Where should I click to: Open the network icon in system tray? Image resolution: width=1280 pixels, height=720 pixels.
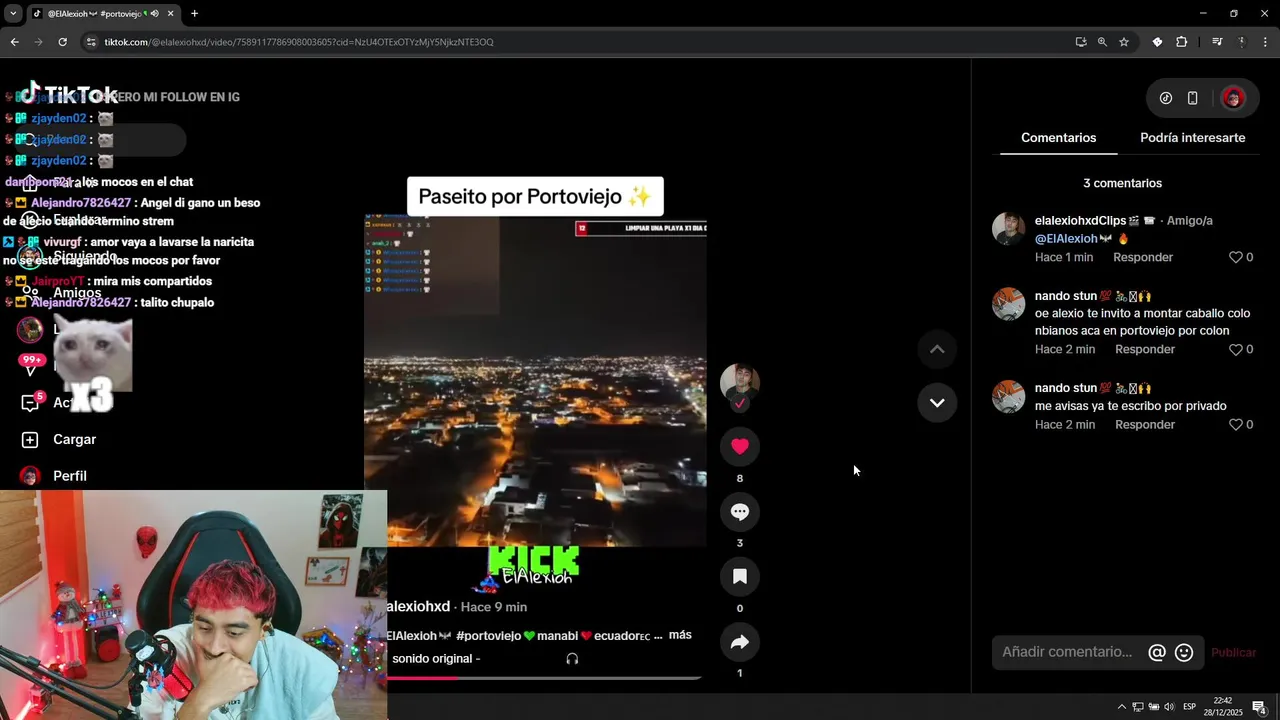click(x=1138, y=707)
